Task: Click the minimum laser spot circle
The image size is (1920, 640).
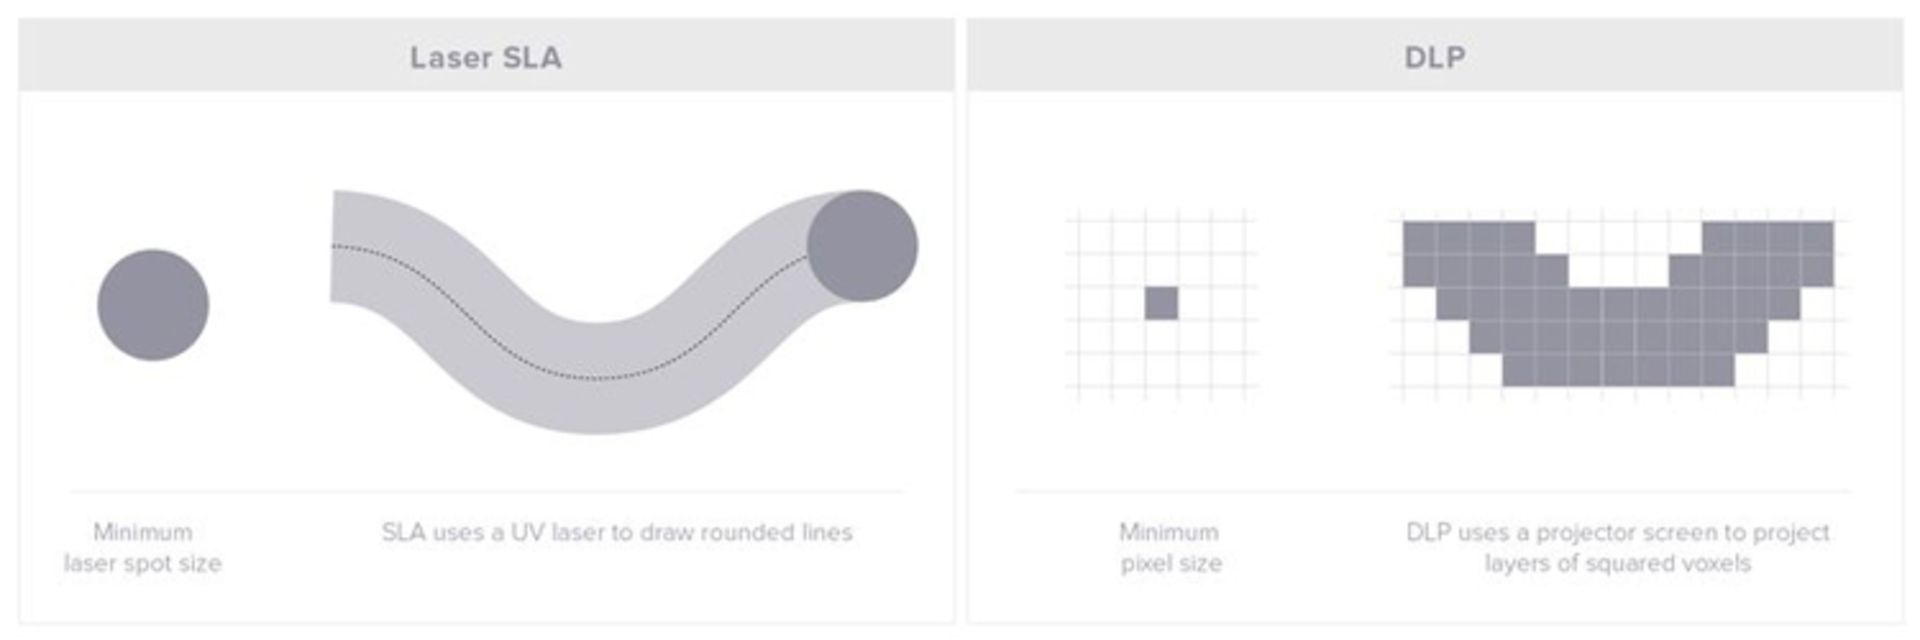Action: point(153,305)
